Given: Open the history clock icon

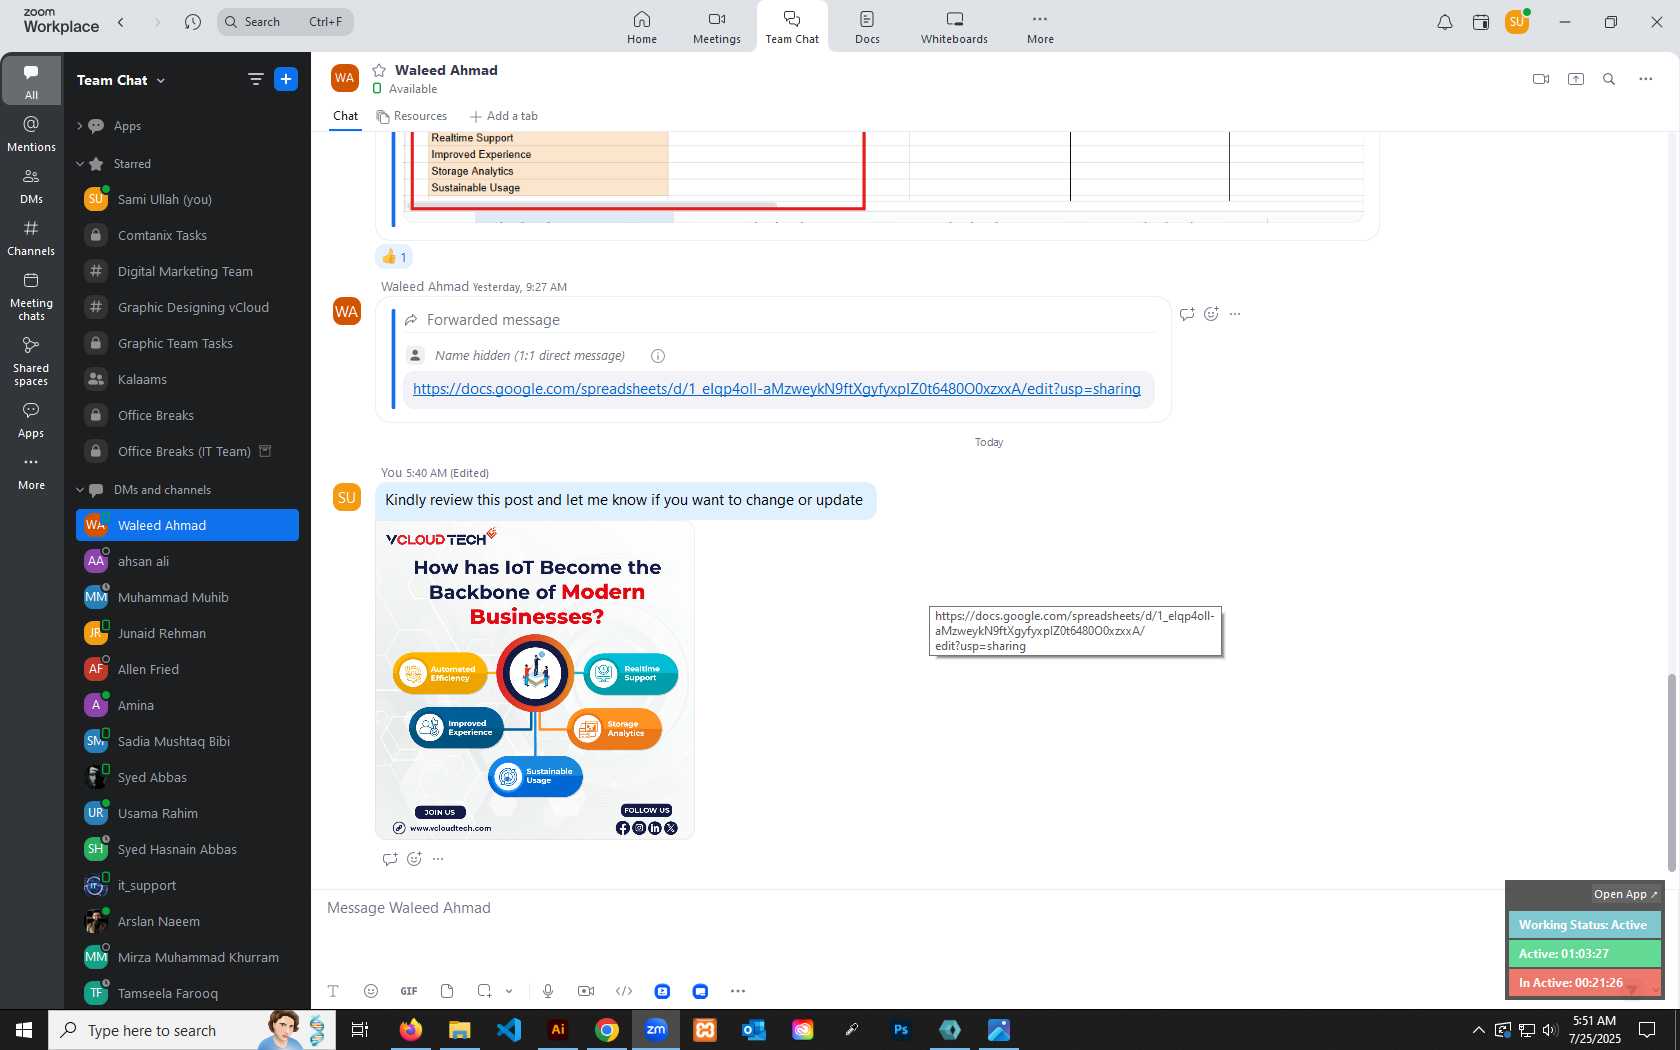Looking at the screenshot, I should (x=193, y=22).
